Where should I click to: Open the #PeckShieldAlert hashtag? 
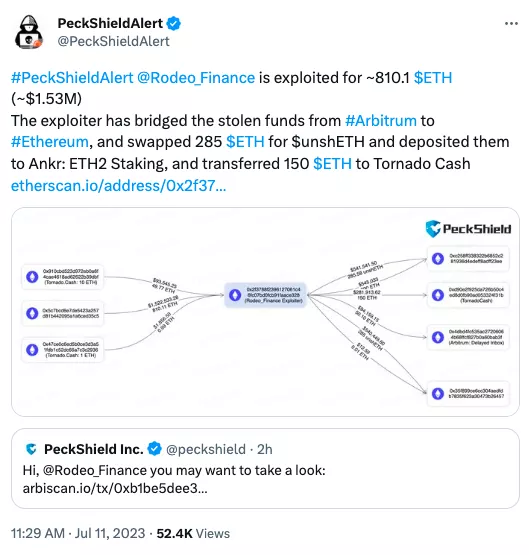[x=72, y=78]
